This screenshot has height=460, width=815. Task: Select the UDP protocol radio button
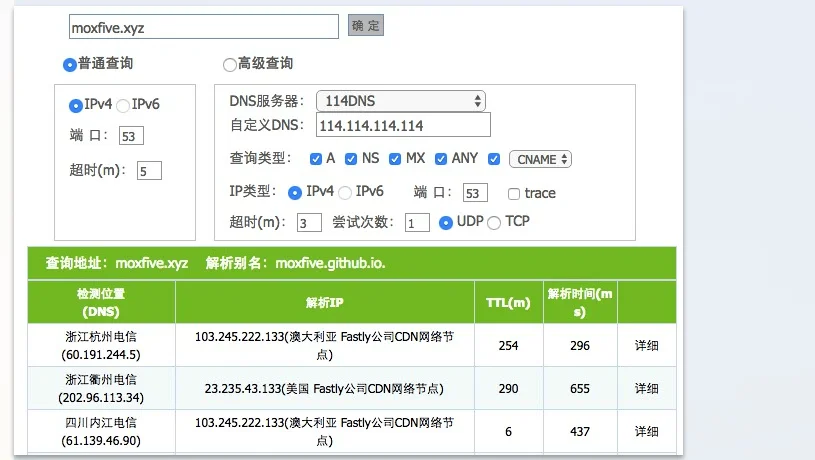tap(445, 223)
